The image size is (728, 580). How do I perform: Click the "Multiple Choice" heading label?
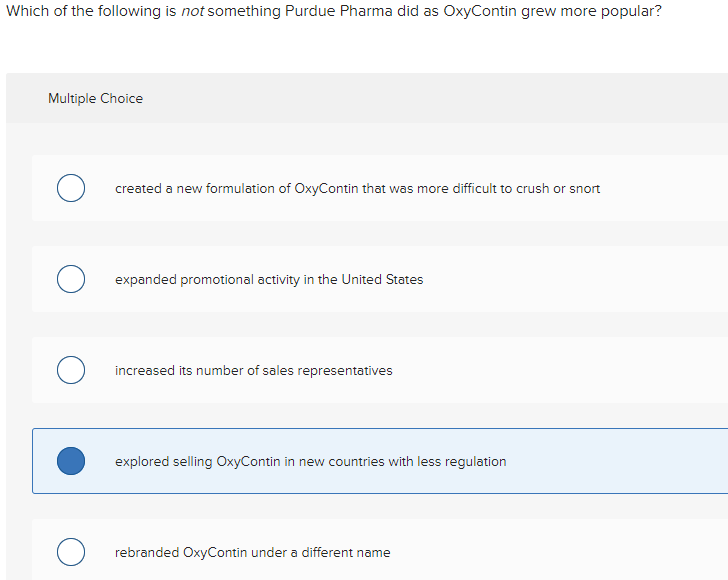tap(95, 98)
